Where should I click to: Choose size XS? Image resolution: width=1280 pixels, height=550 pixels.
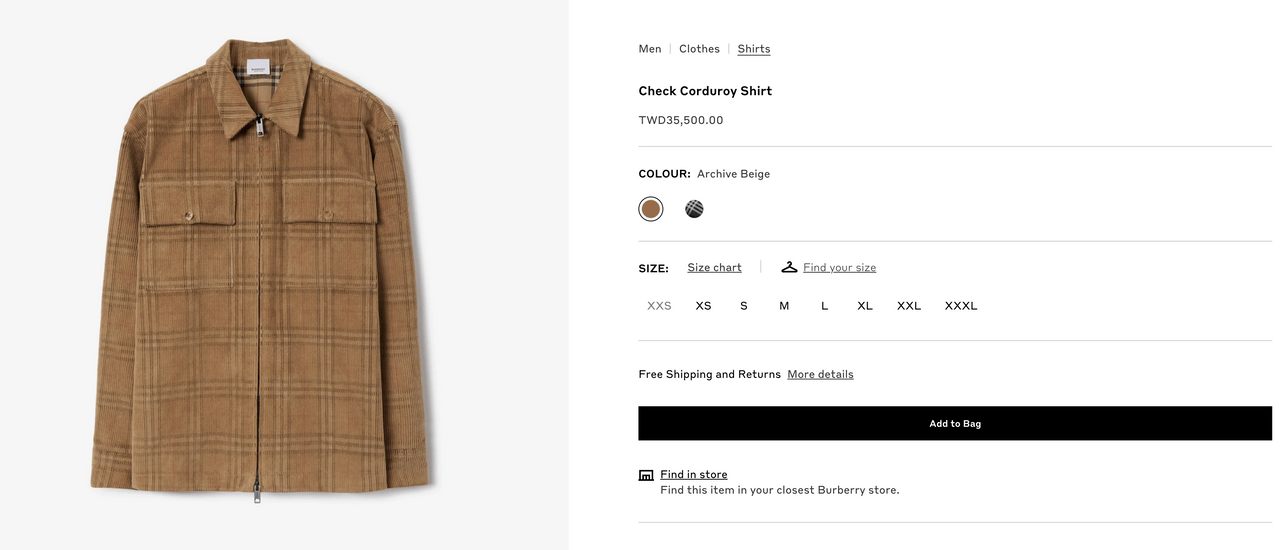point(703,306)
